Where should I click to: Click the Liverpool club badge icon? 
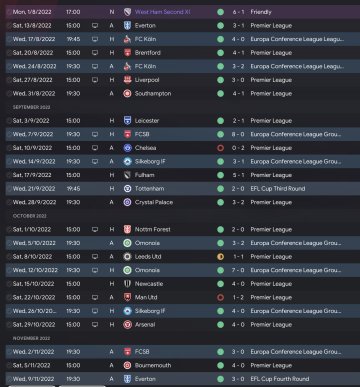point(127,80)
